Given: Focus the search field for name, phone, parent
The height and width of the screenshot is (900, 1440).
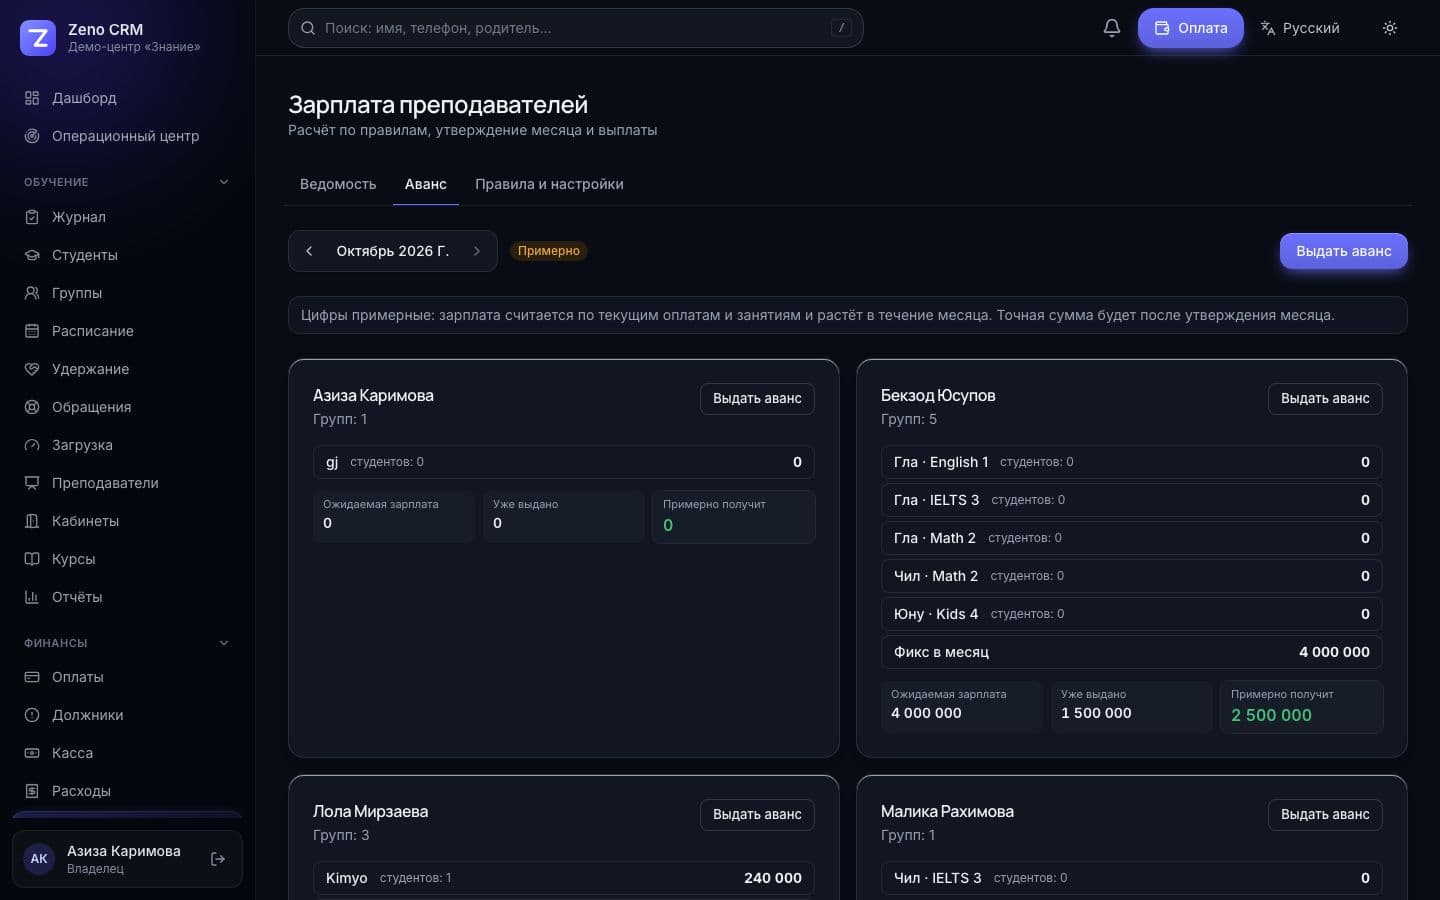Looking at the screenshot, I should coord(575,28).
